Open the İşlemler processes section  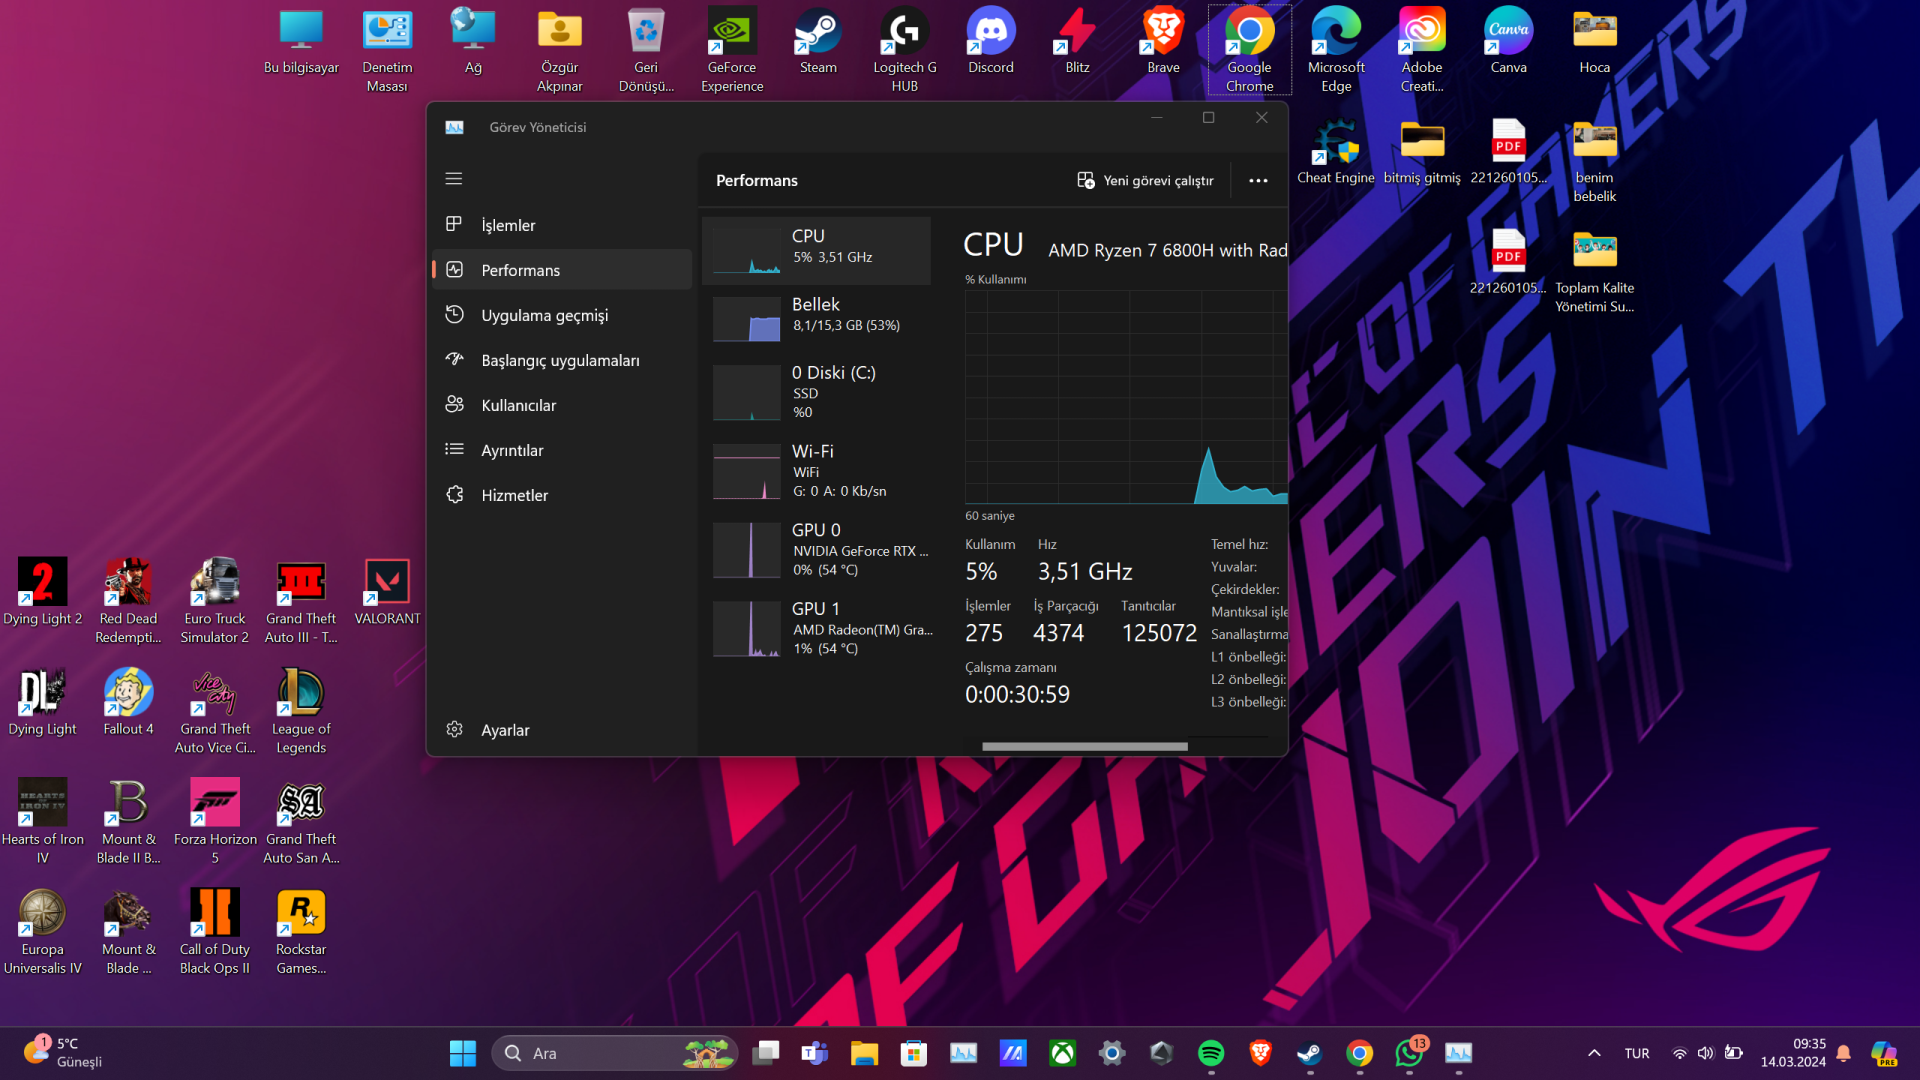pyautogui.click(x=508, y=225)
